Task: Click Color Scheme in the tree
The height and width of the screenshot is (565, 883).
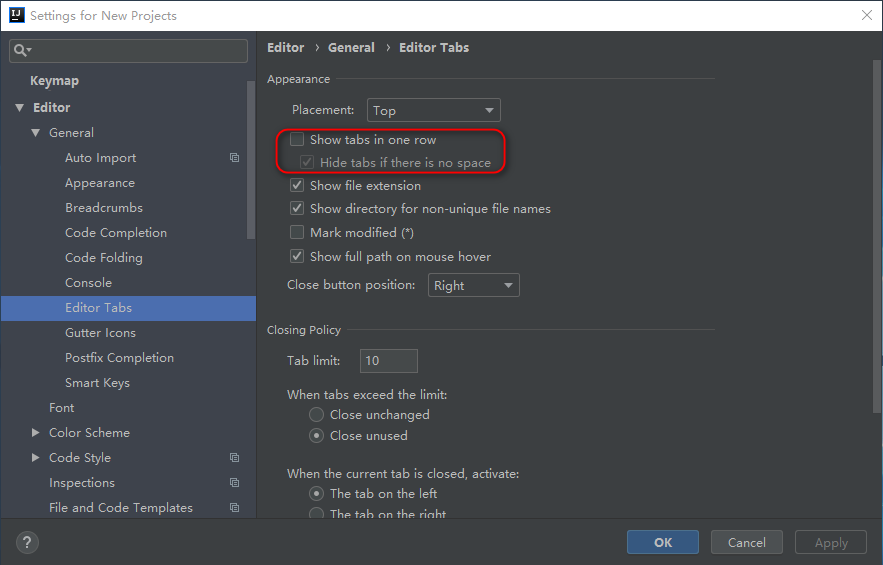Action: click(x=89, y=433)
